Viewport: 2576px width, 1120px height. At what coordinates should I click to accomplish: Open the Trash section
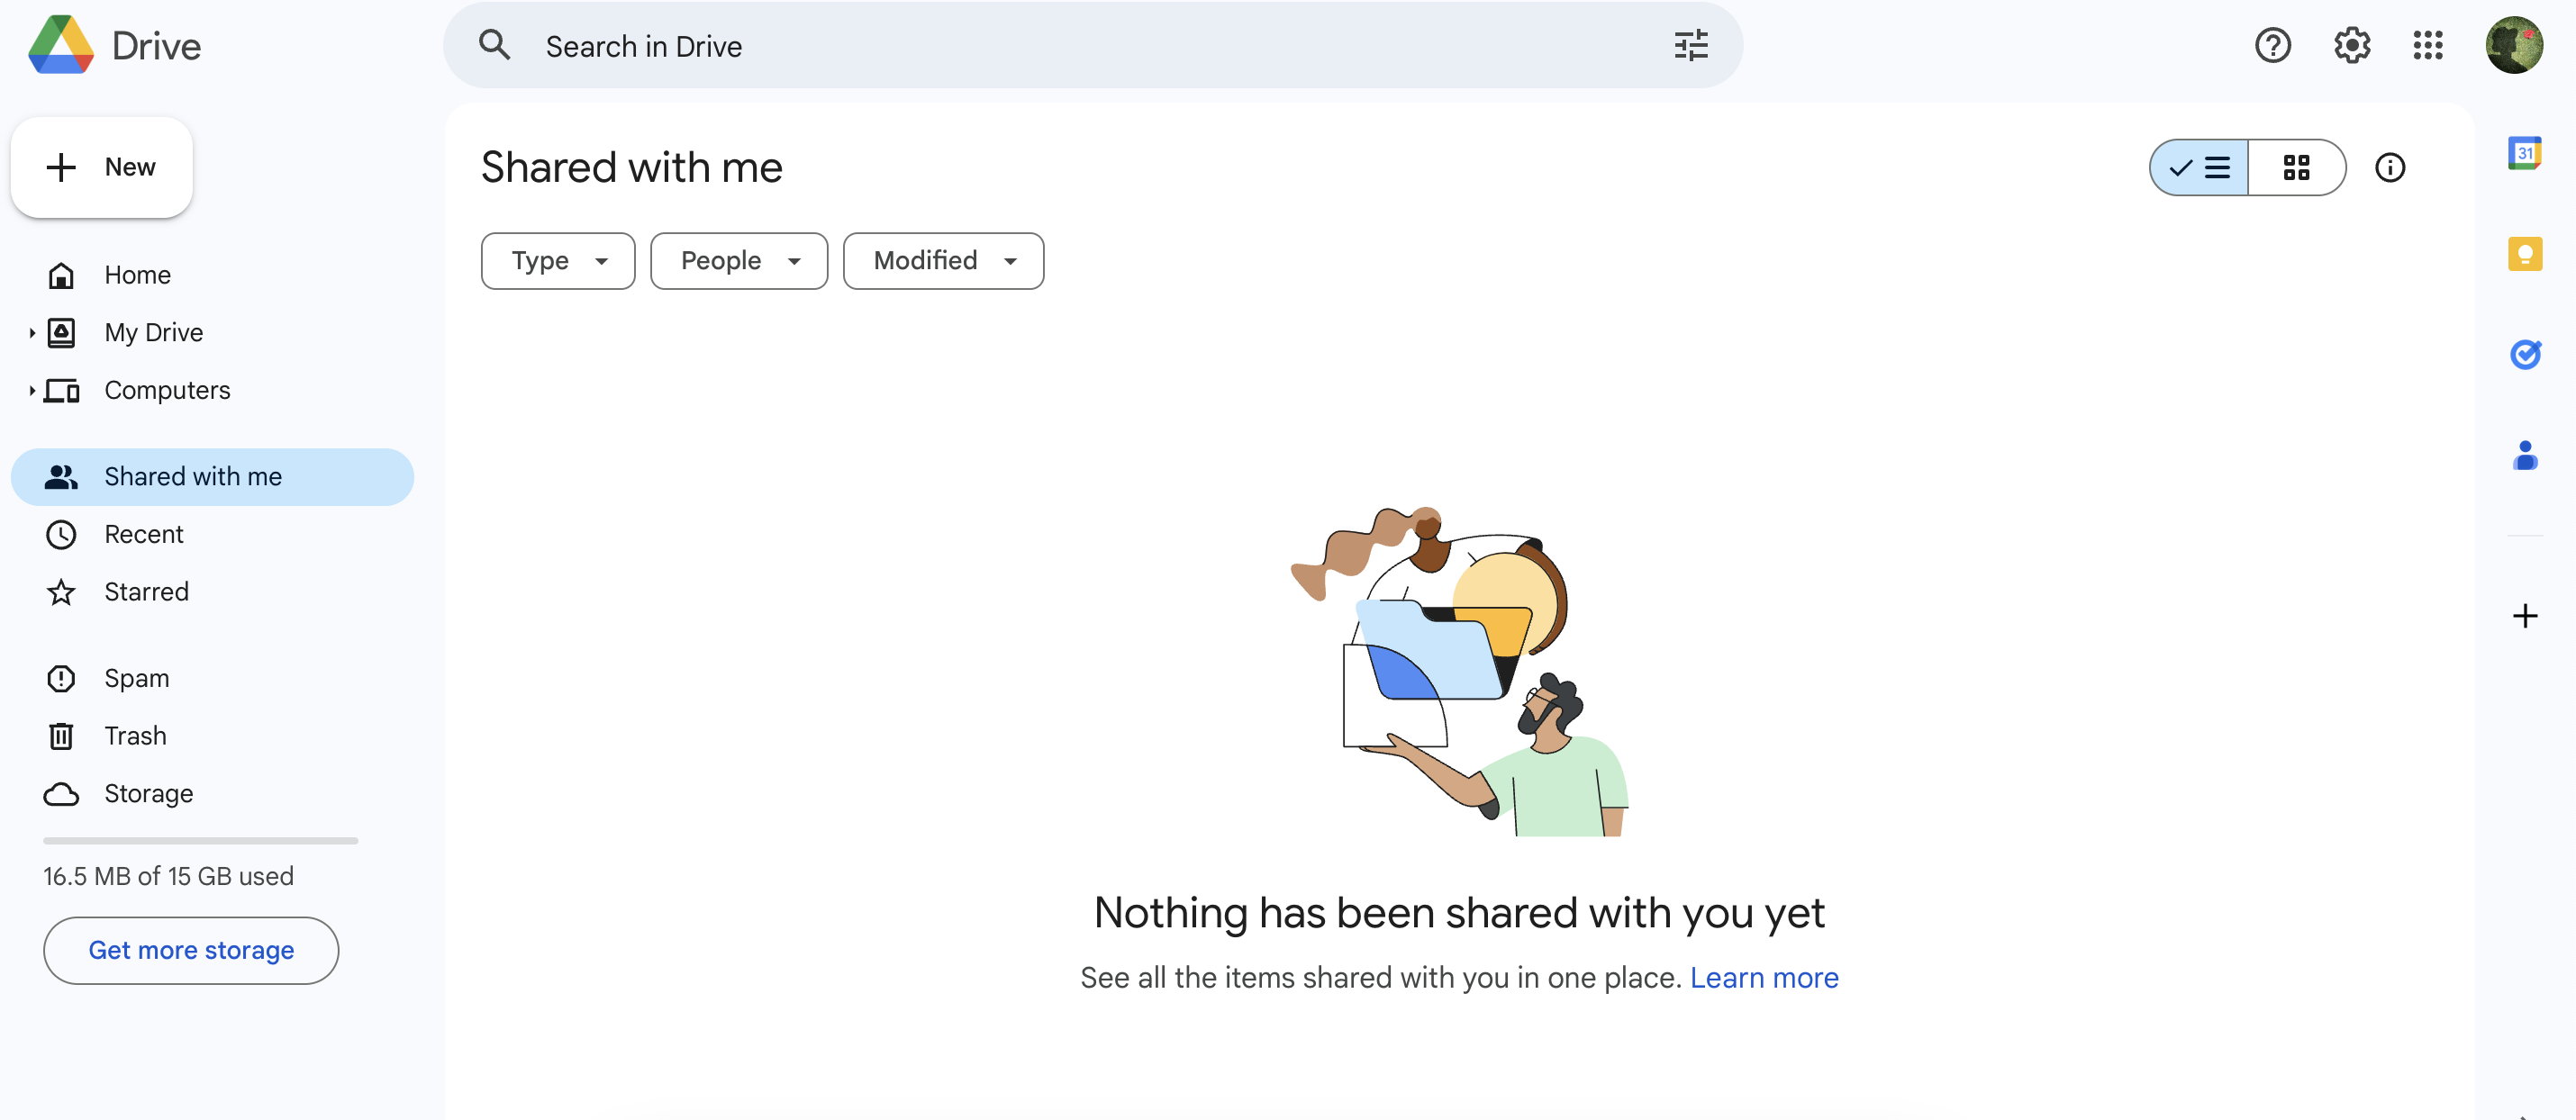click(x=135, y=736)
